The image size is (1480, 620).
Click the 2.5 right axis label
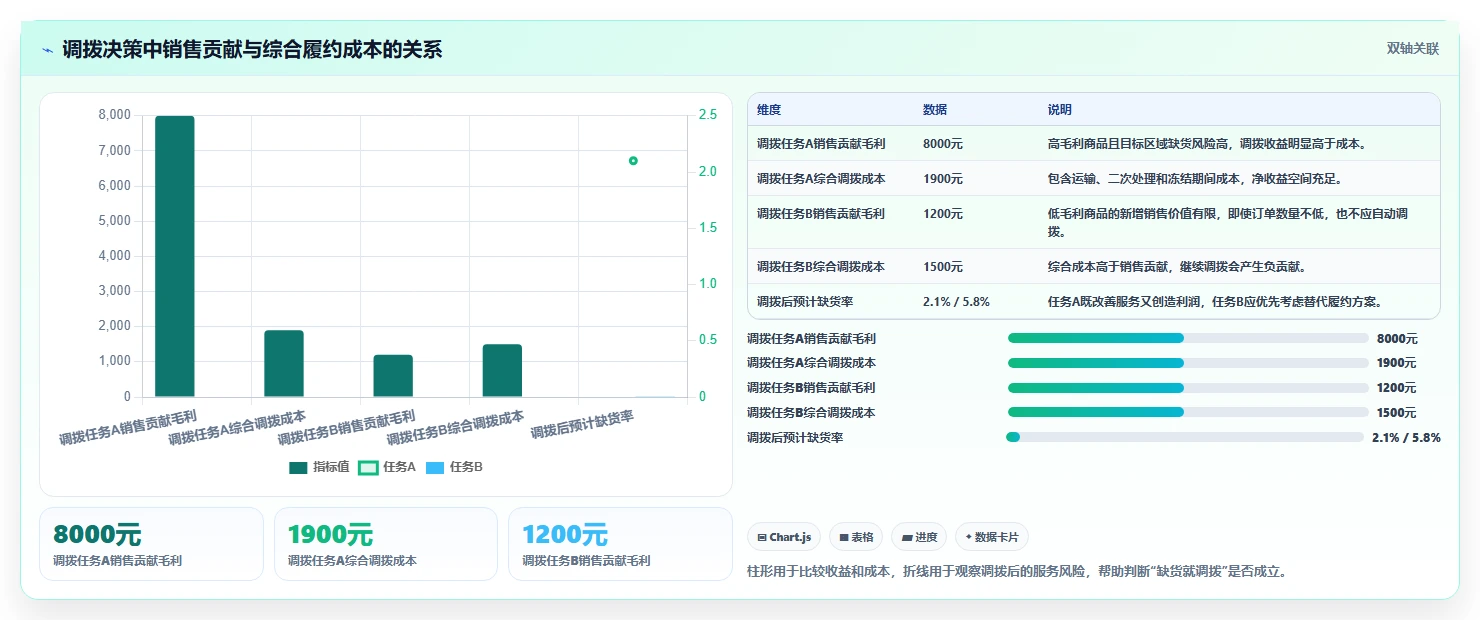[x=707, y=115]
